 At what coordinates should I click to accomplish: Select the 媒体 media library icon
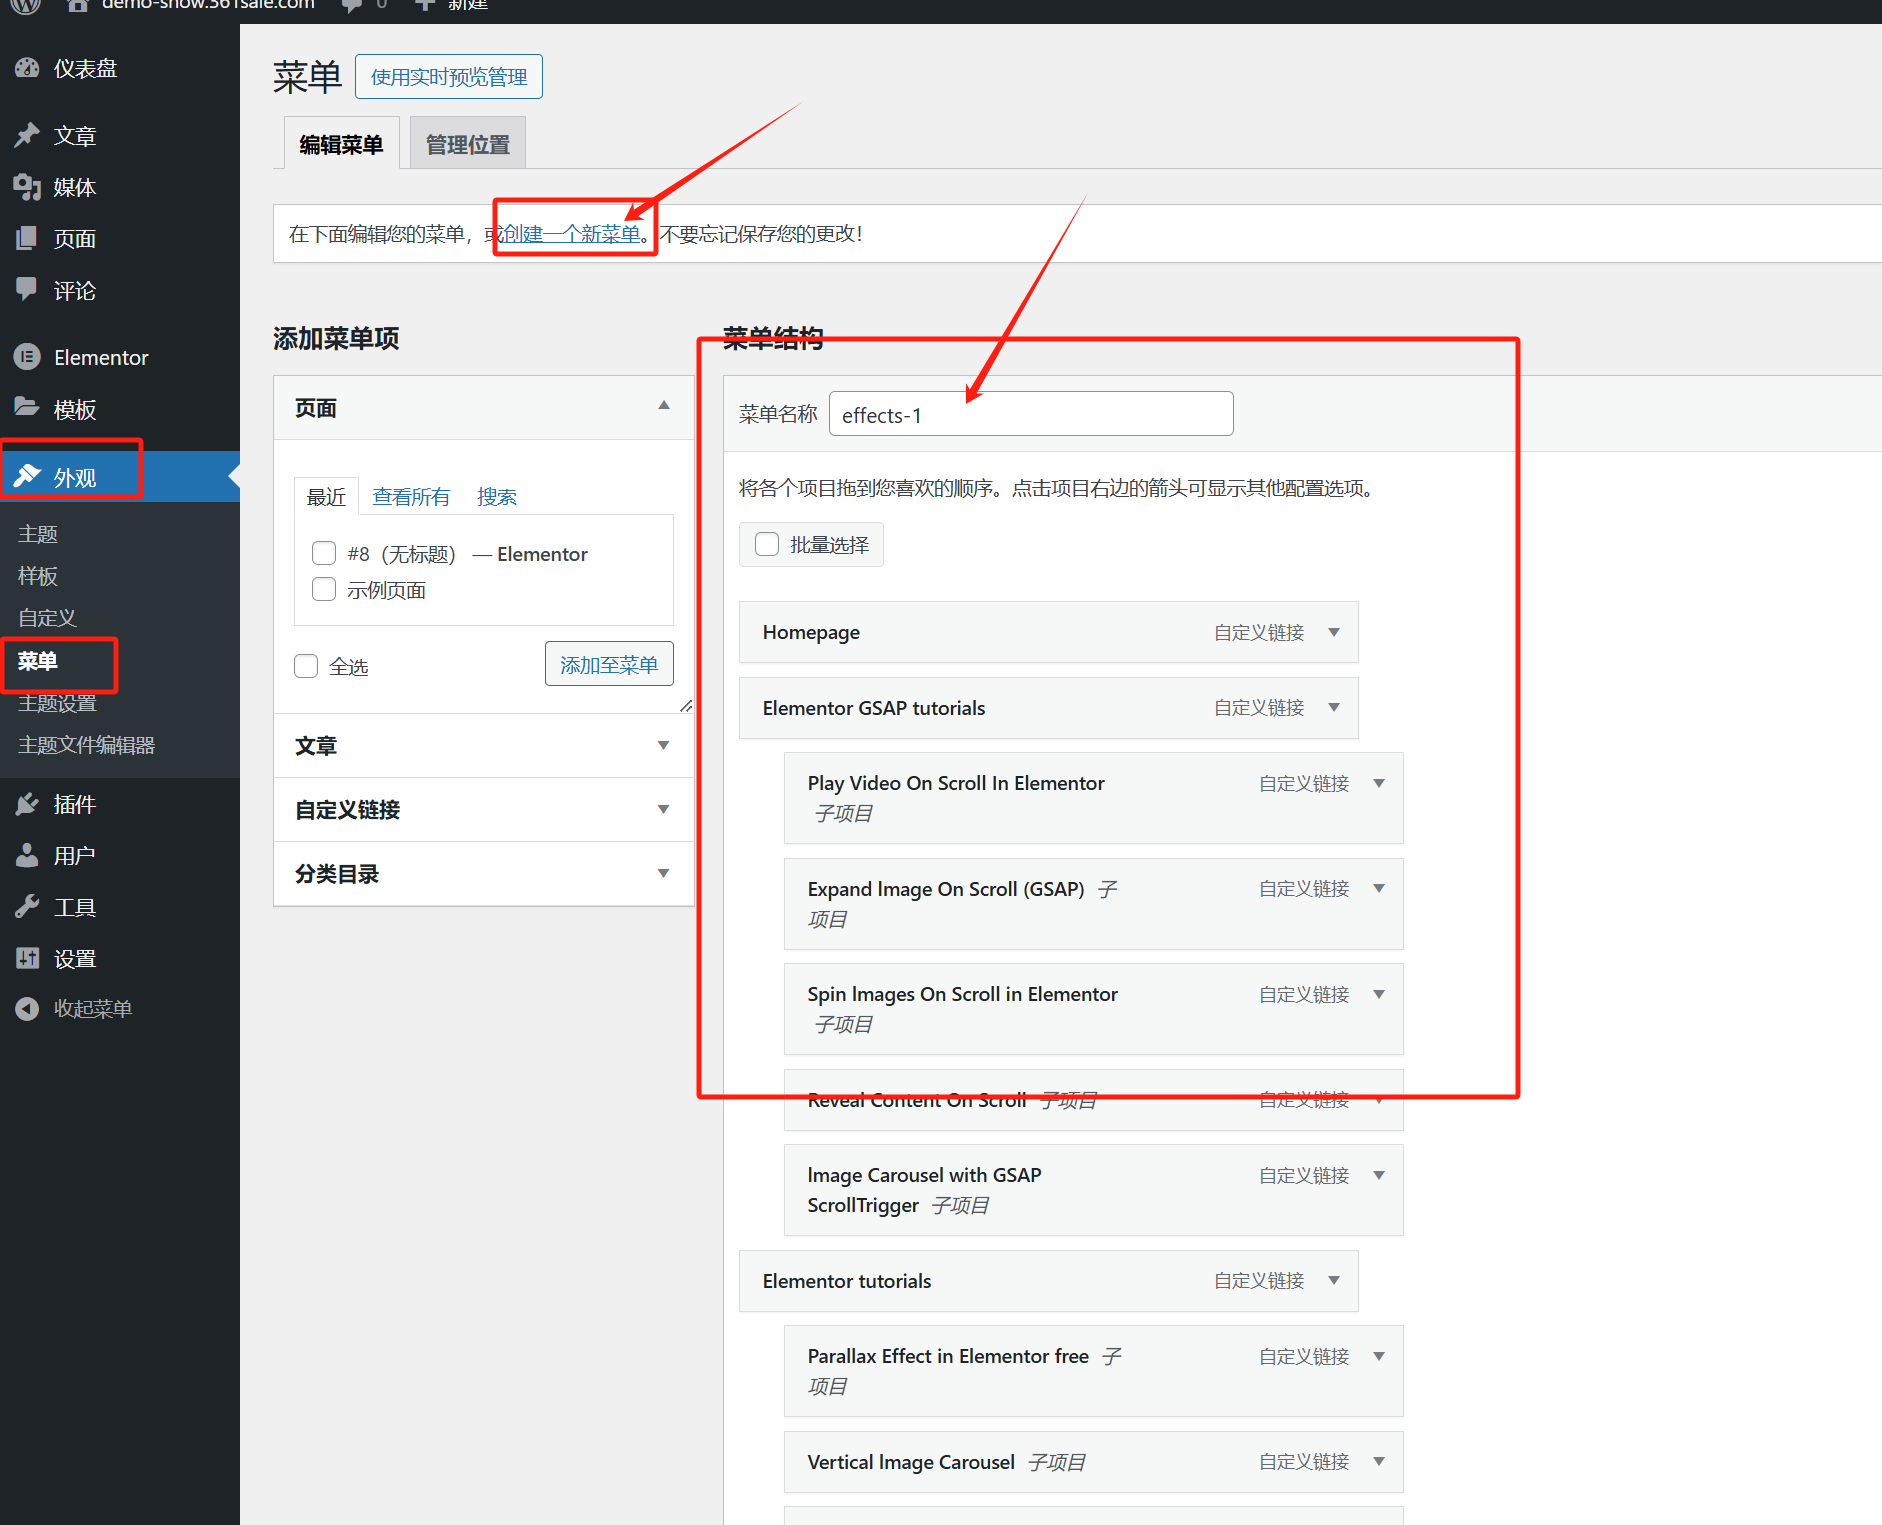pos(27,187)
